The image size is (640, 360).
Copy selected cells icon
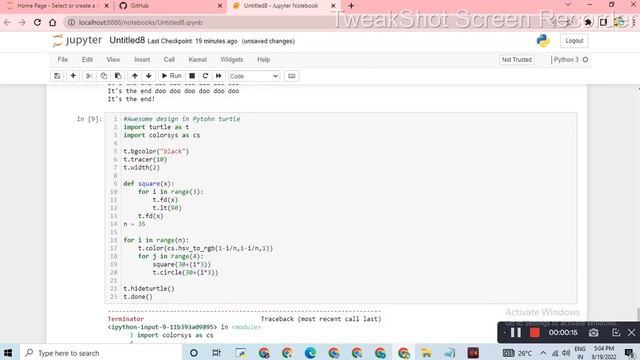[104, 76]
